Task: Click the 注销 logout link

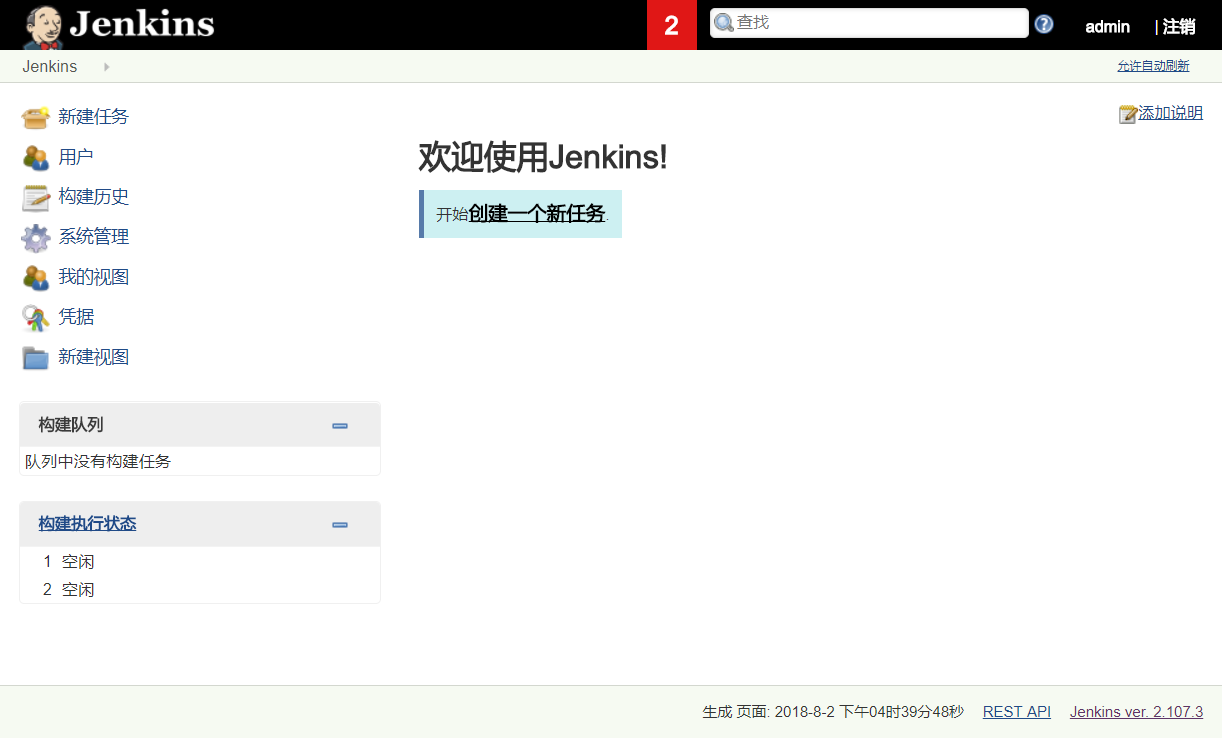Action: click(x=1179, y=27)
